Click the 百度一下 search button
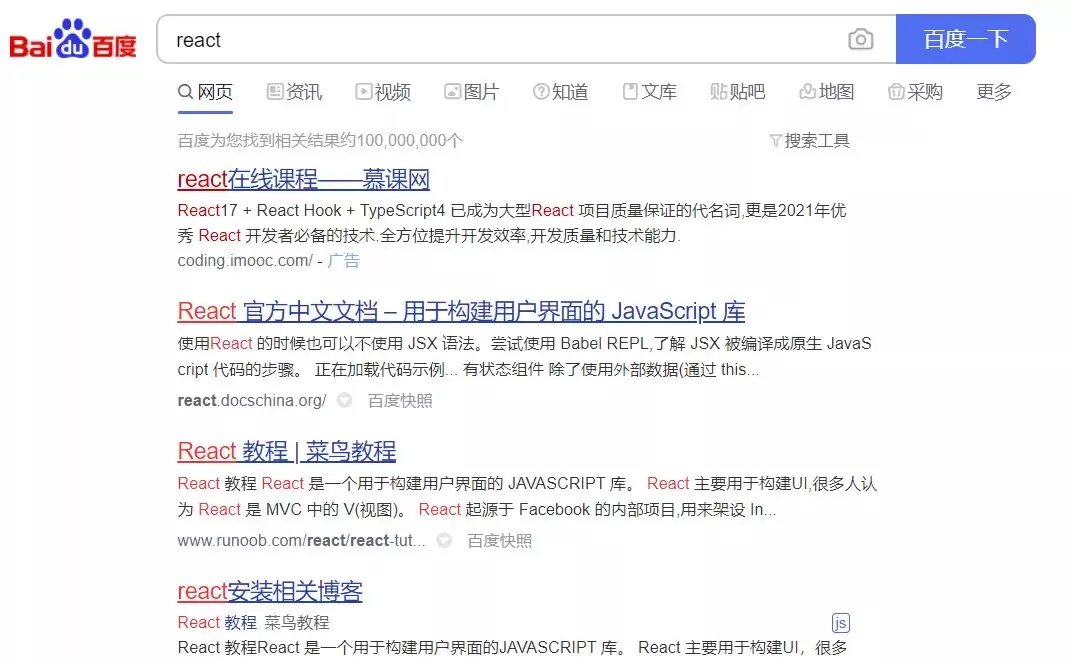The height and width of the screenshot is (660, 1073). point(966,39)
